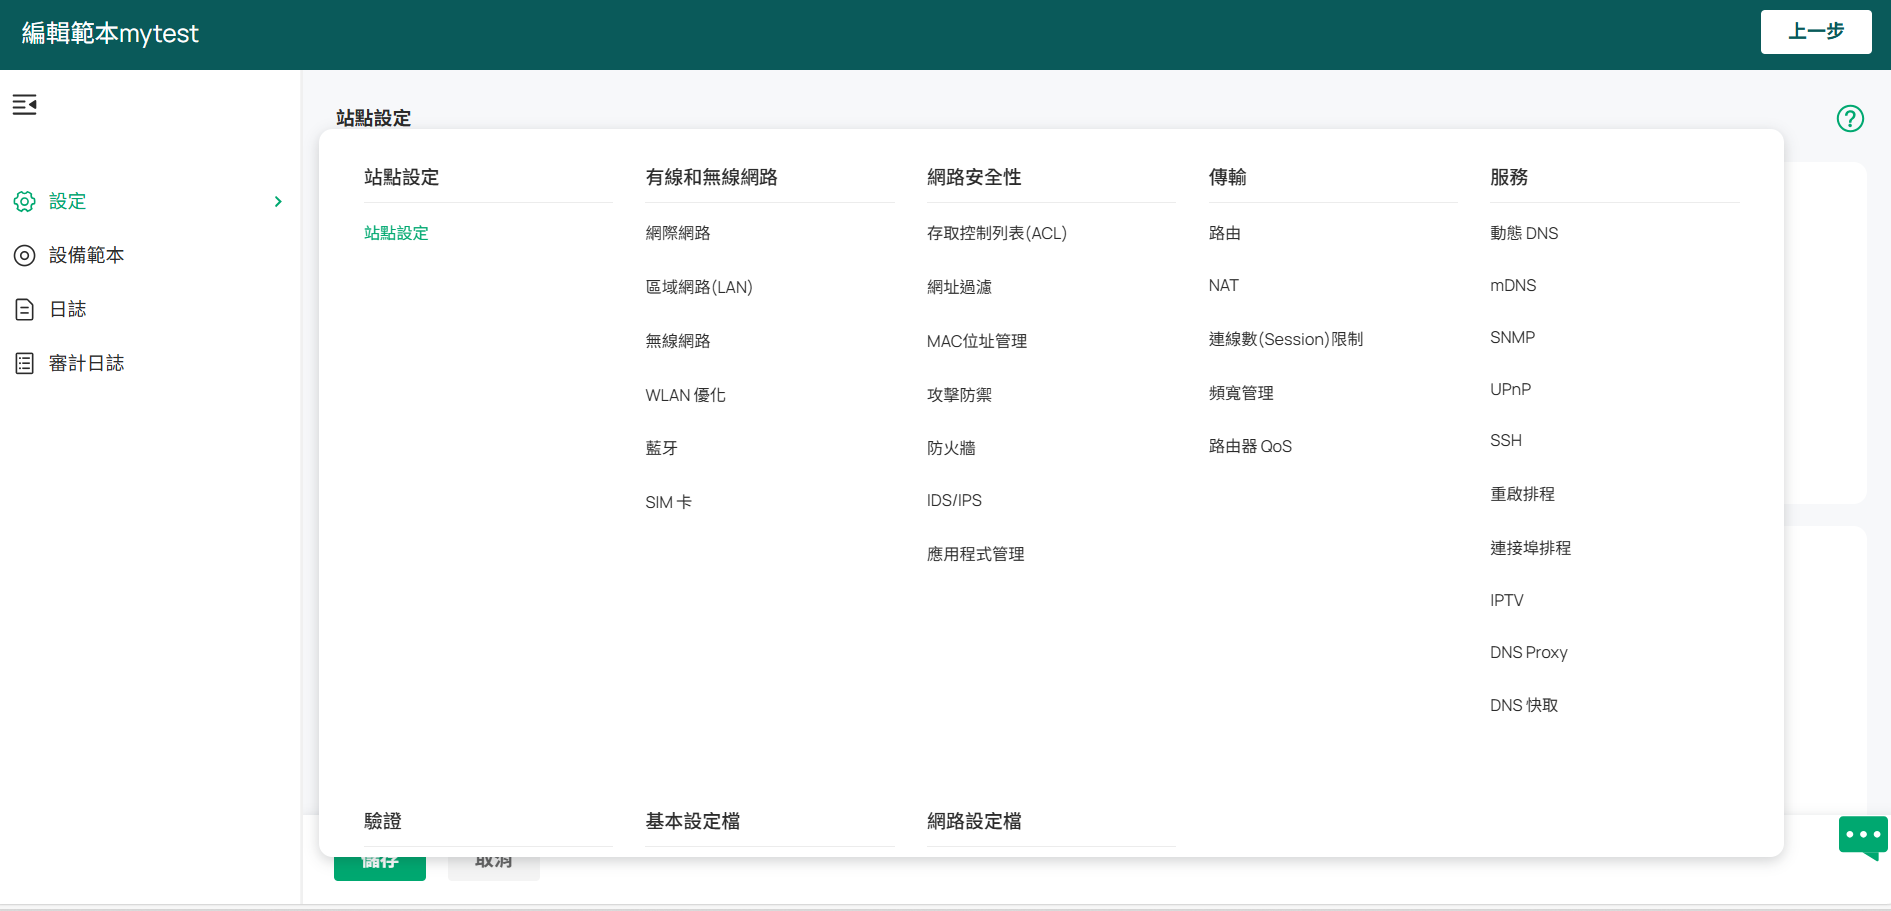Click the 編輯範本mytest title text
Screen dimensions: 1891x911
click(110, 33)
